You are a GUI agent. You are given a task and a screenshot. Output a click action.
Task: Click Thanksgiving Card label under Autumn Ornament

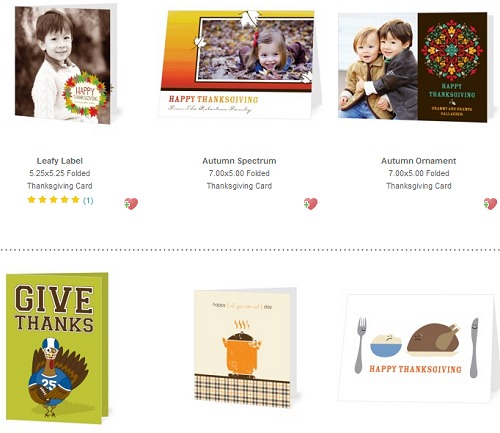(419, 186)
